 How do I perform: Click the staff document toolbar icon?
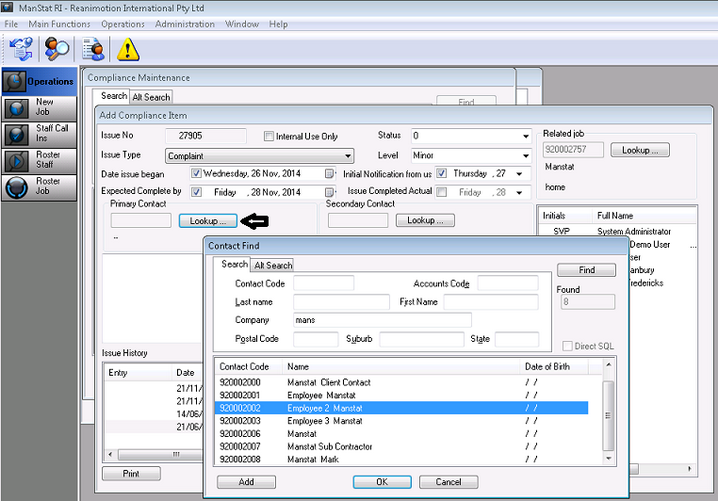pyautogui.click(x=94, y=47)
